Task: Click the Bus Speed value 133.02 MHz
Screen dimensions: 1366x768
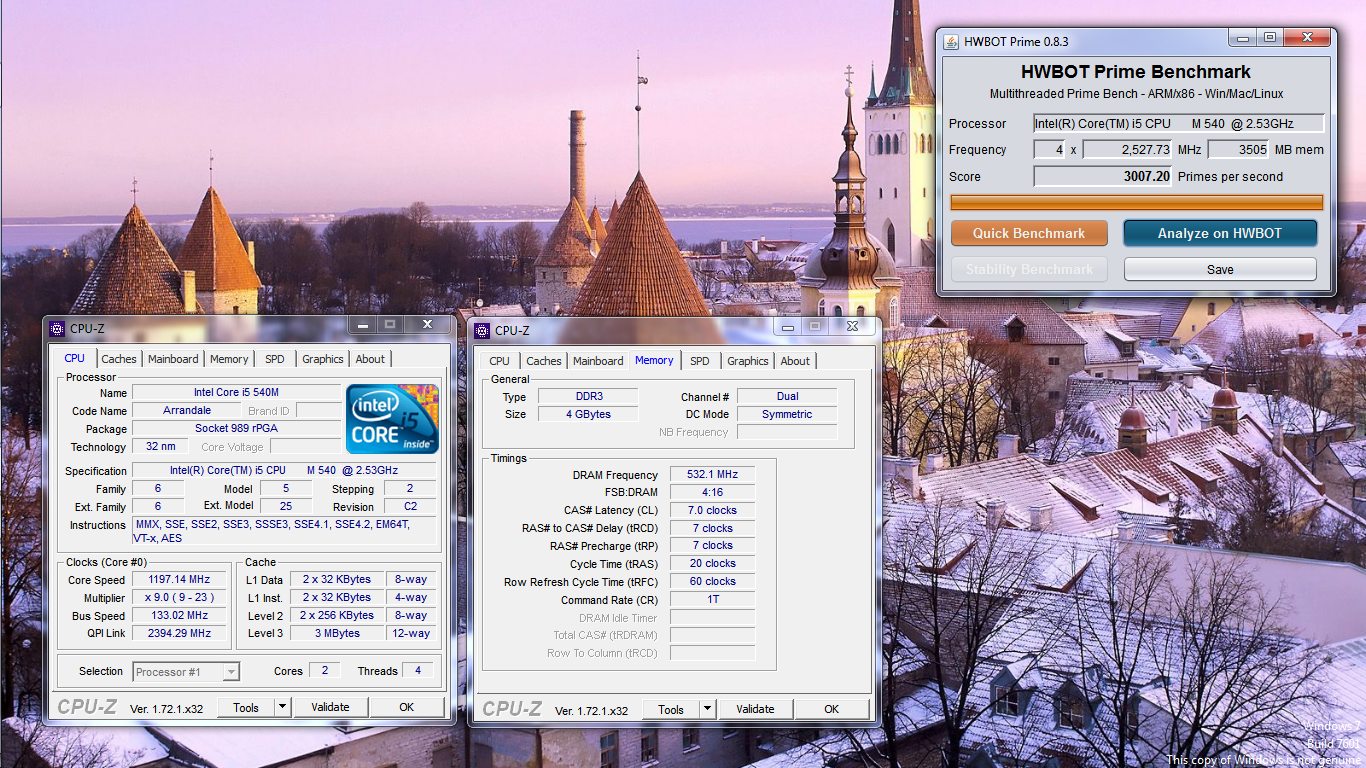Action: point(181,616)
